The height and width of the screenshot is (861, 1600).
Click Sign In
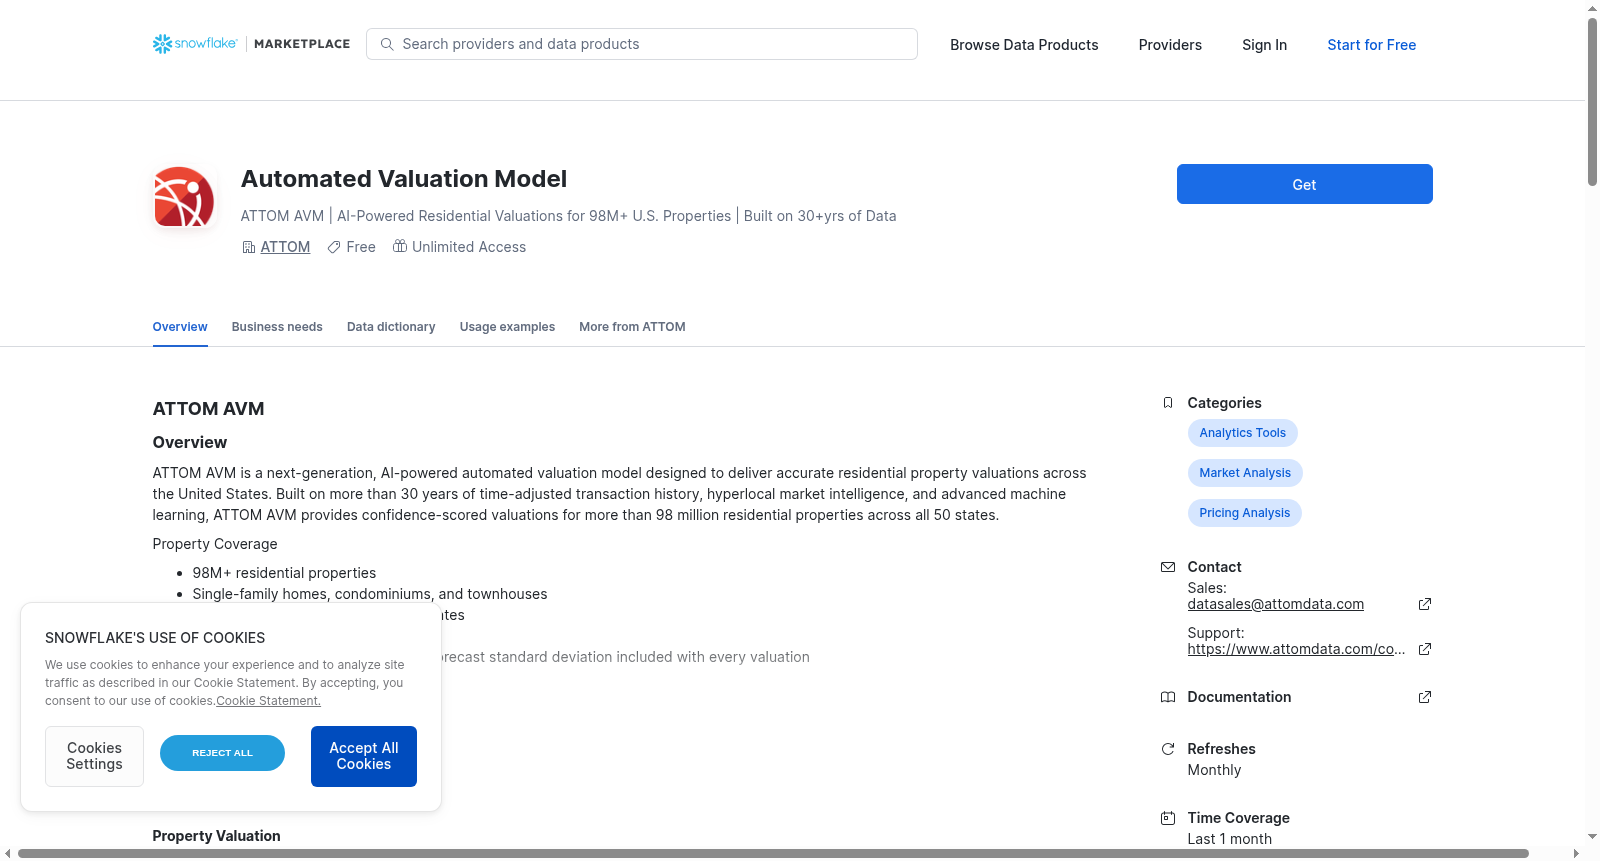1264,45
